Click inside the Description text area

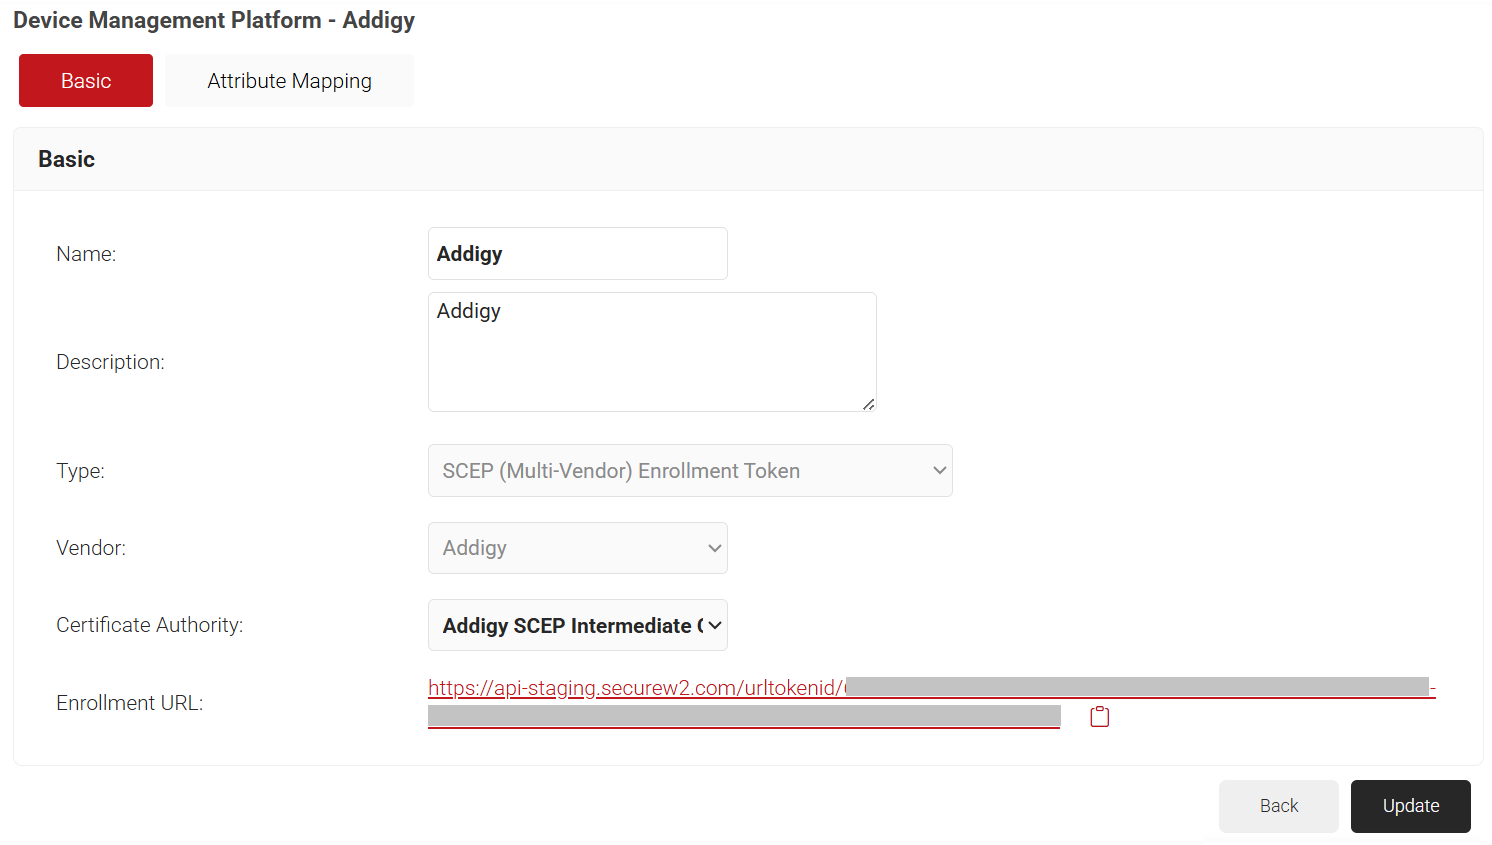651,352
